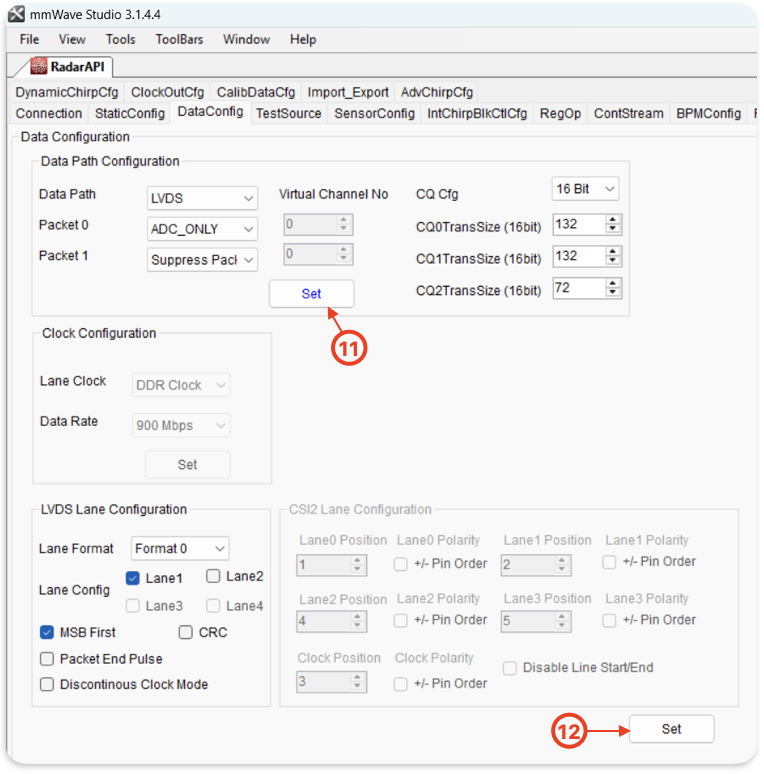
Task: Open the Packet 0 ADC_ONLY dropdown
Action: 202,229
